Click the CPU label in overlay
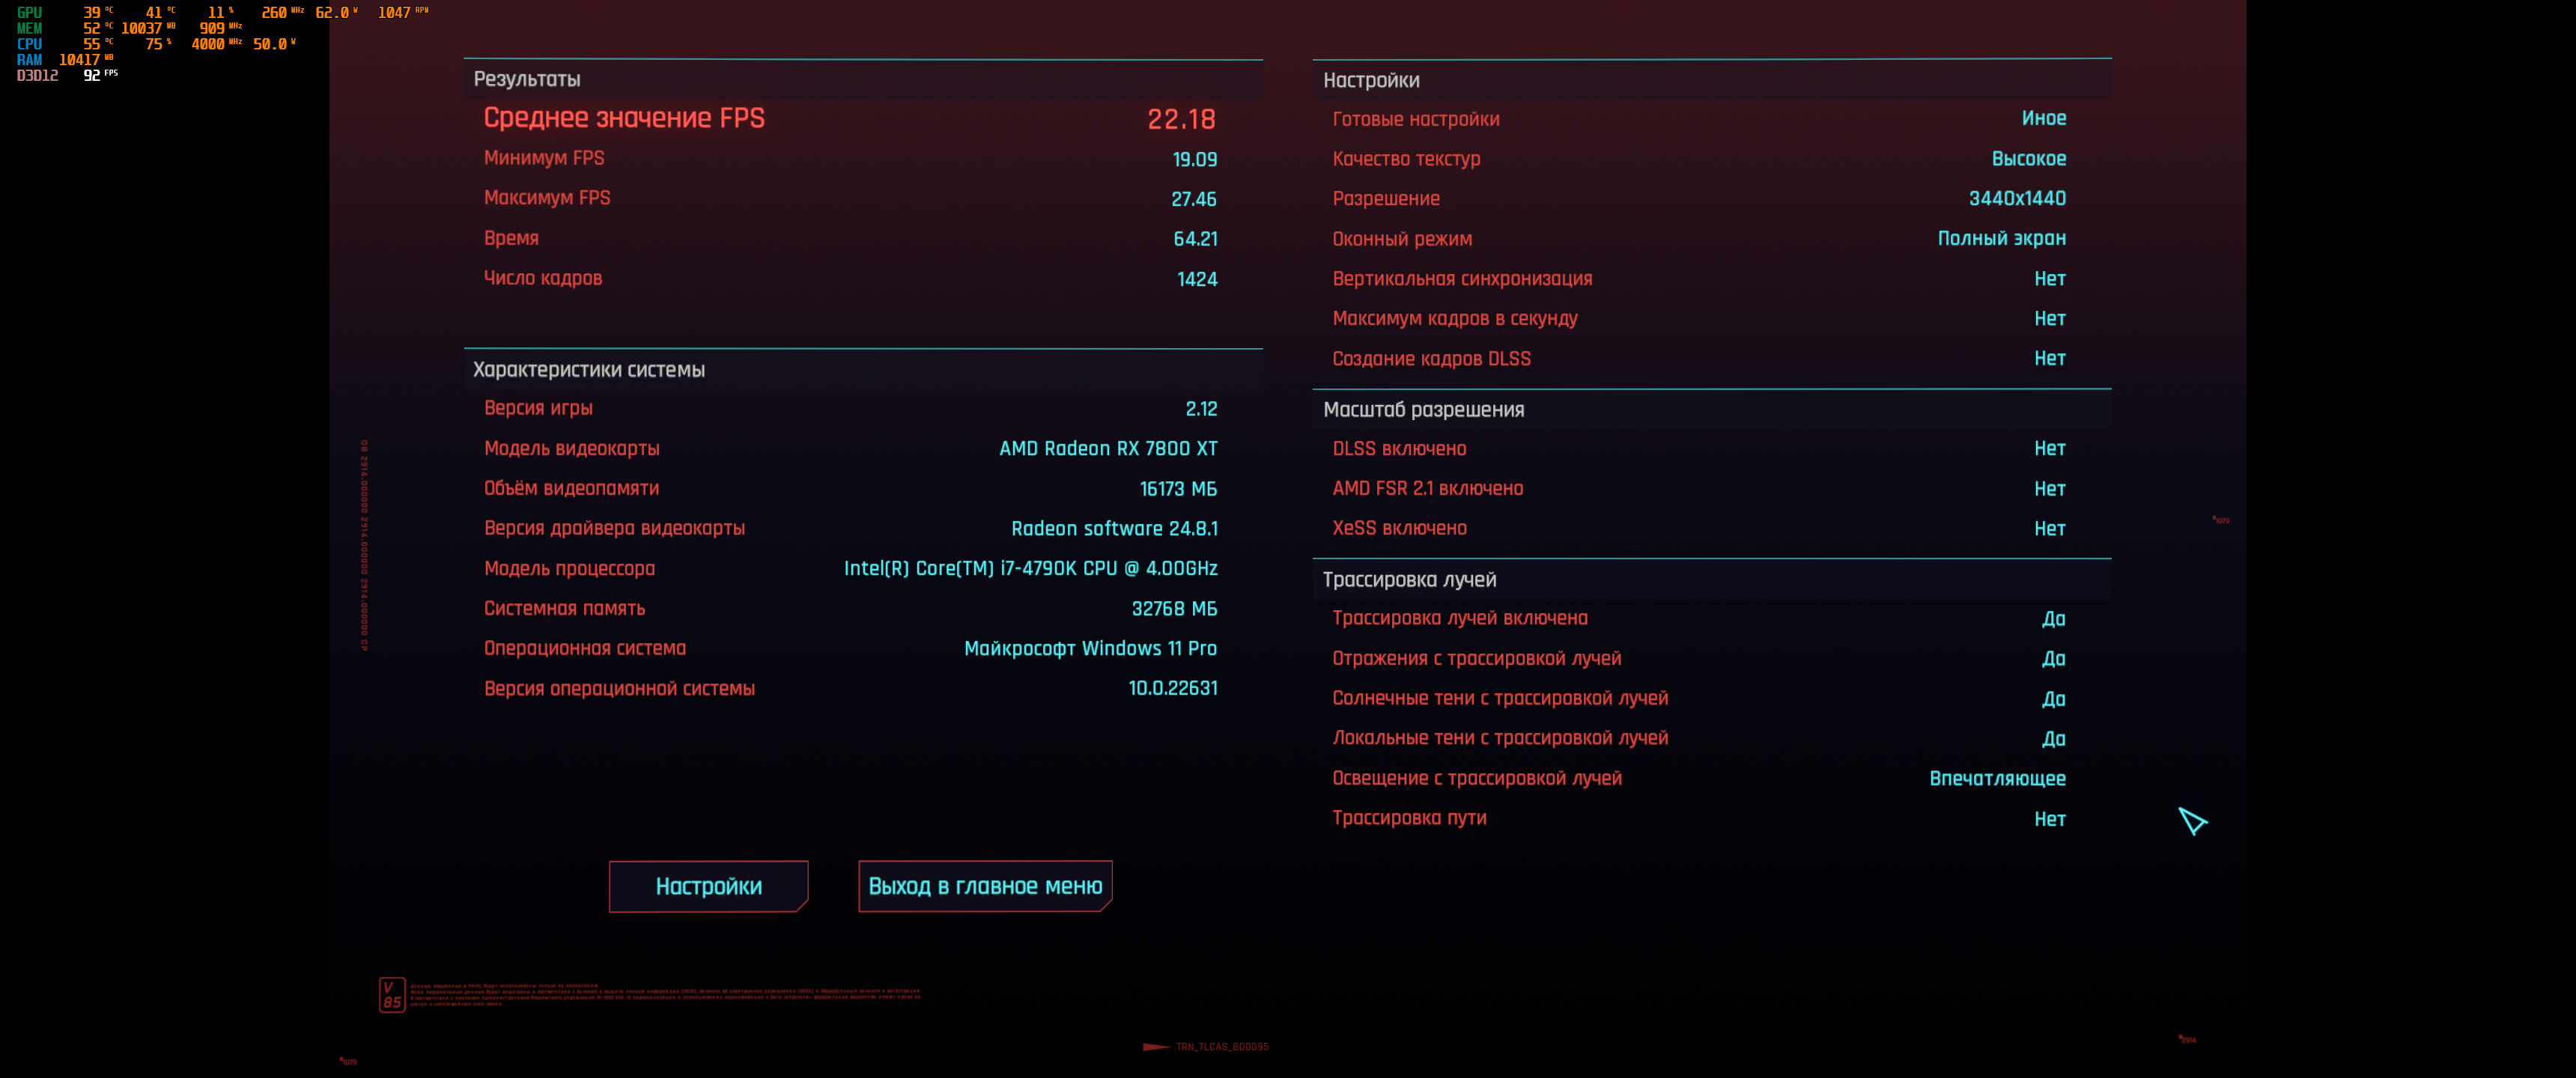Viewport: 2576px width, 1078px height. pyautogui.click(x=29, y=44)
